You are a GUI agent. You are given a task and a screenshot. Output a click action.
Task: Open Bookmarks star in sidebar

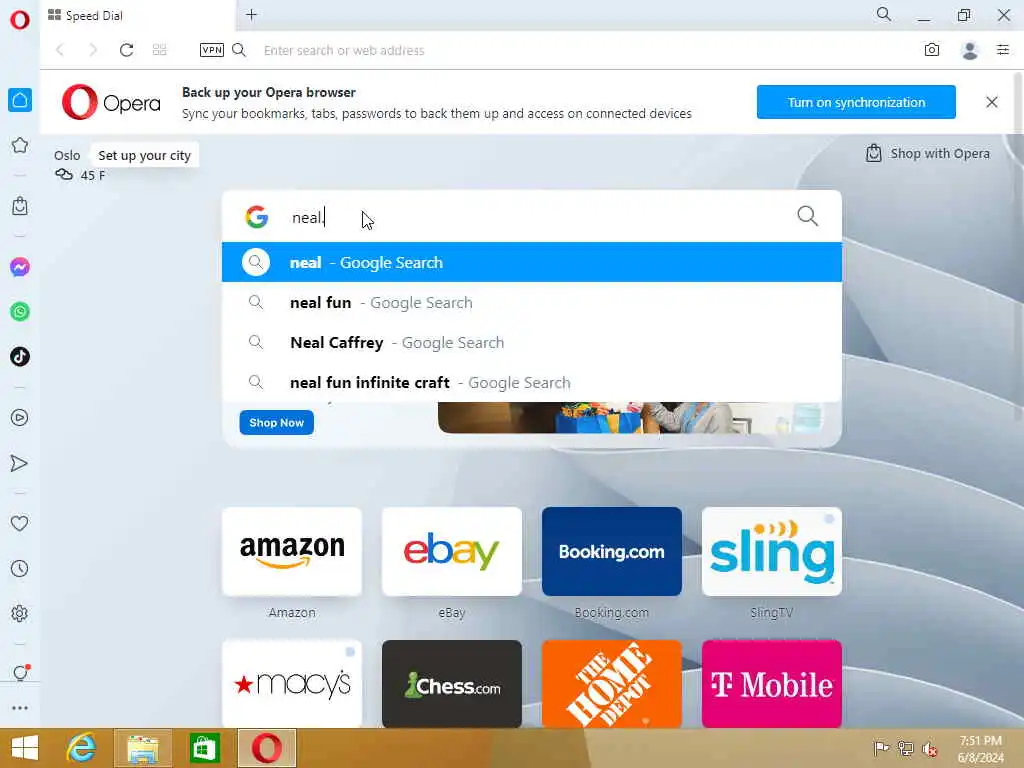[x=20, y=145]
